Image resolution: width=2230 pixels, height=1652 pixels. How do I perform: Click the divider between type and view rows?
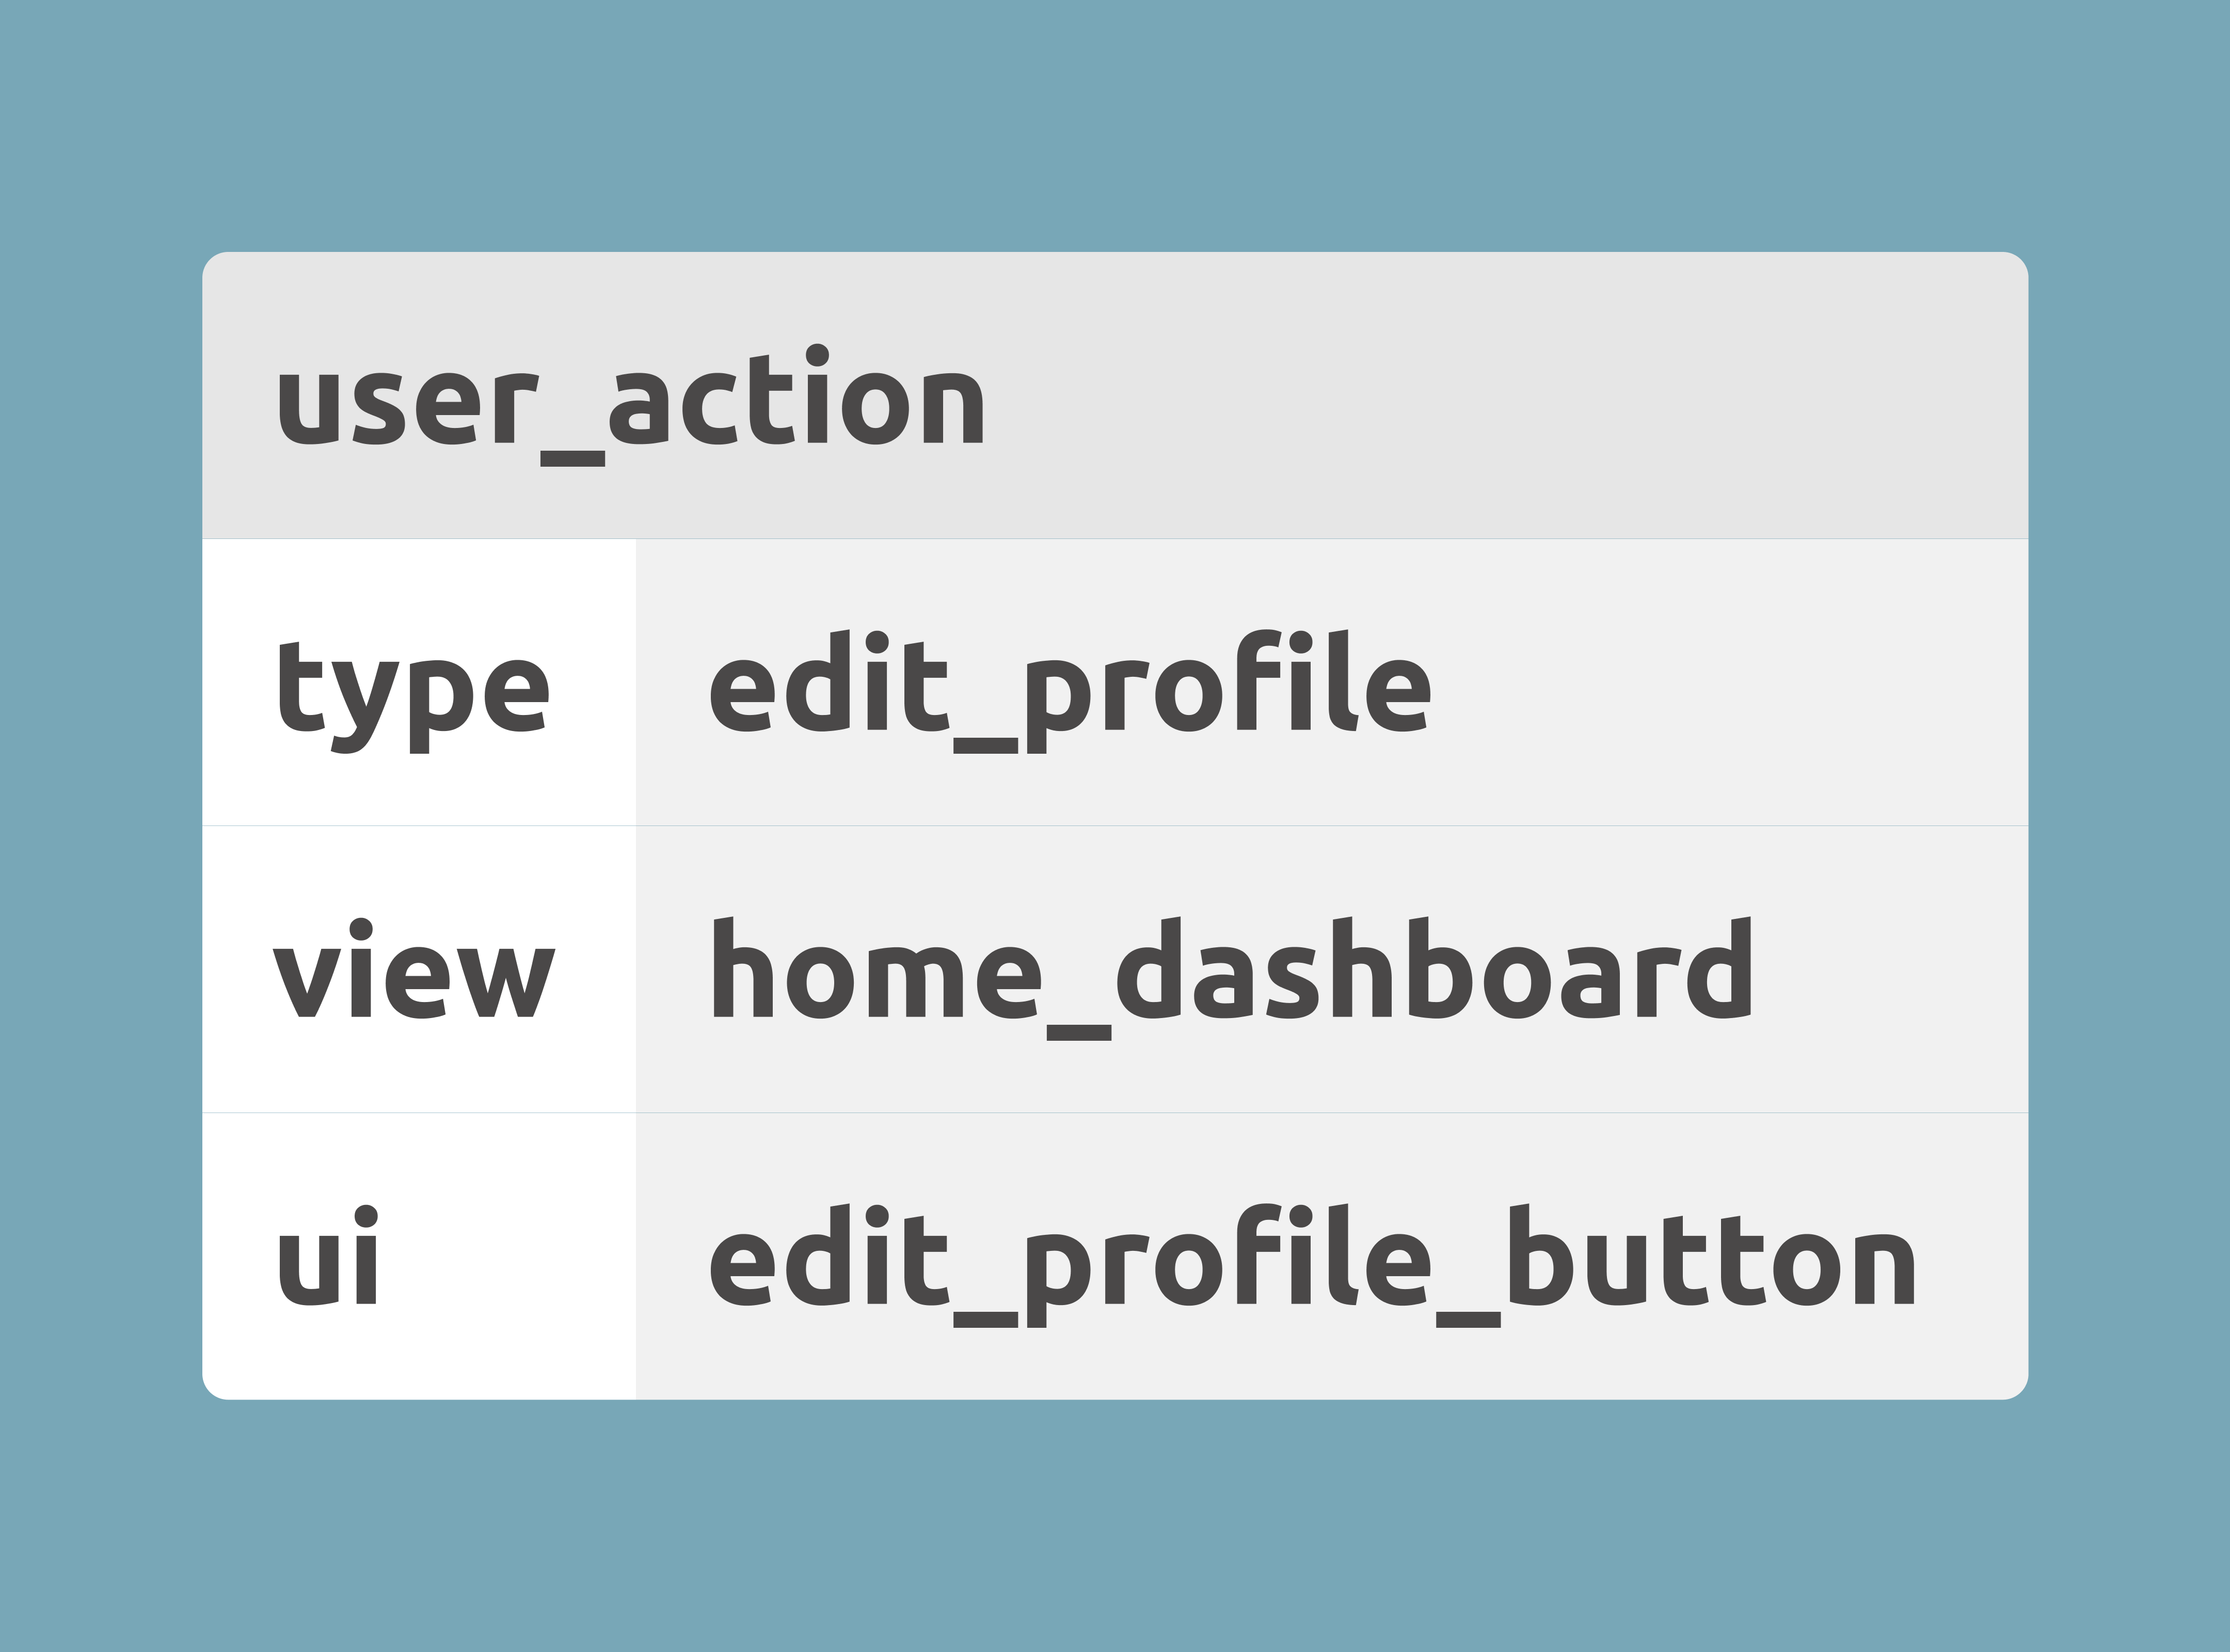1115,826
